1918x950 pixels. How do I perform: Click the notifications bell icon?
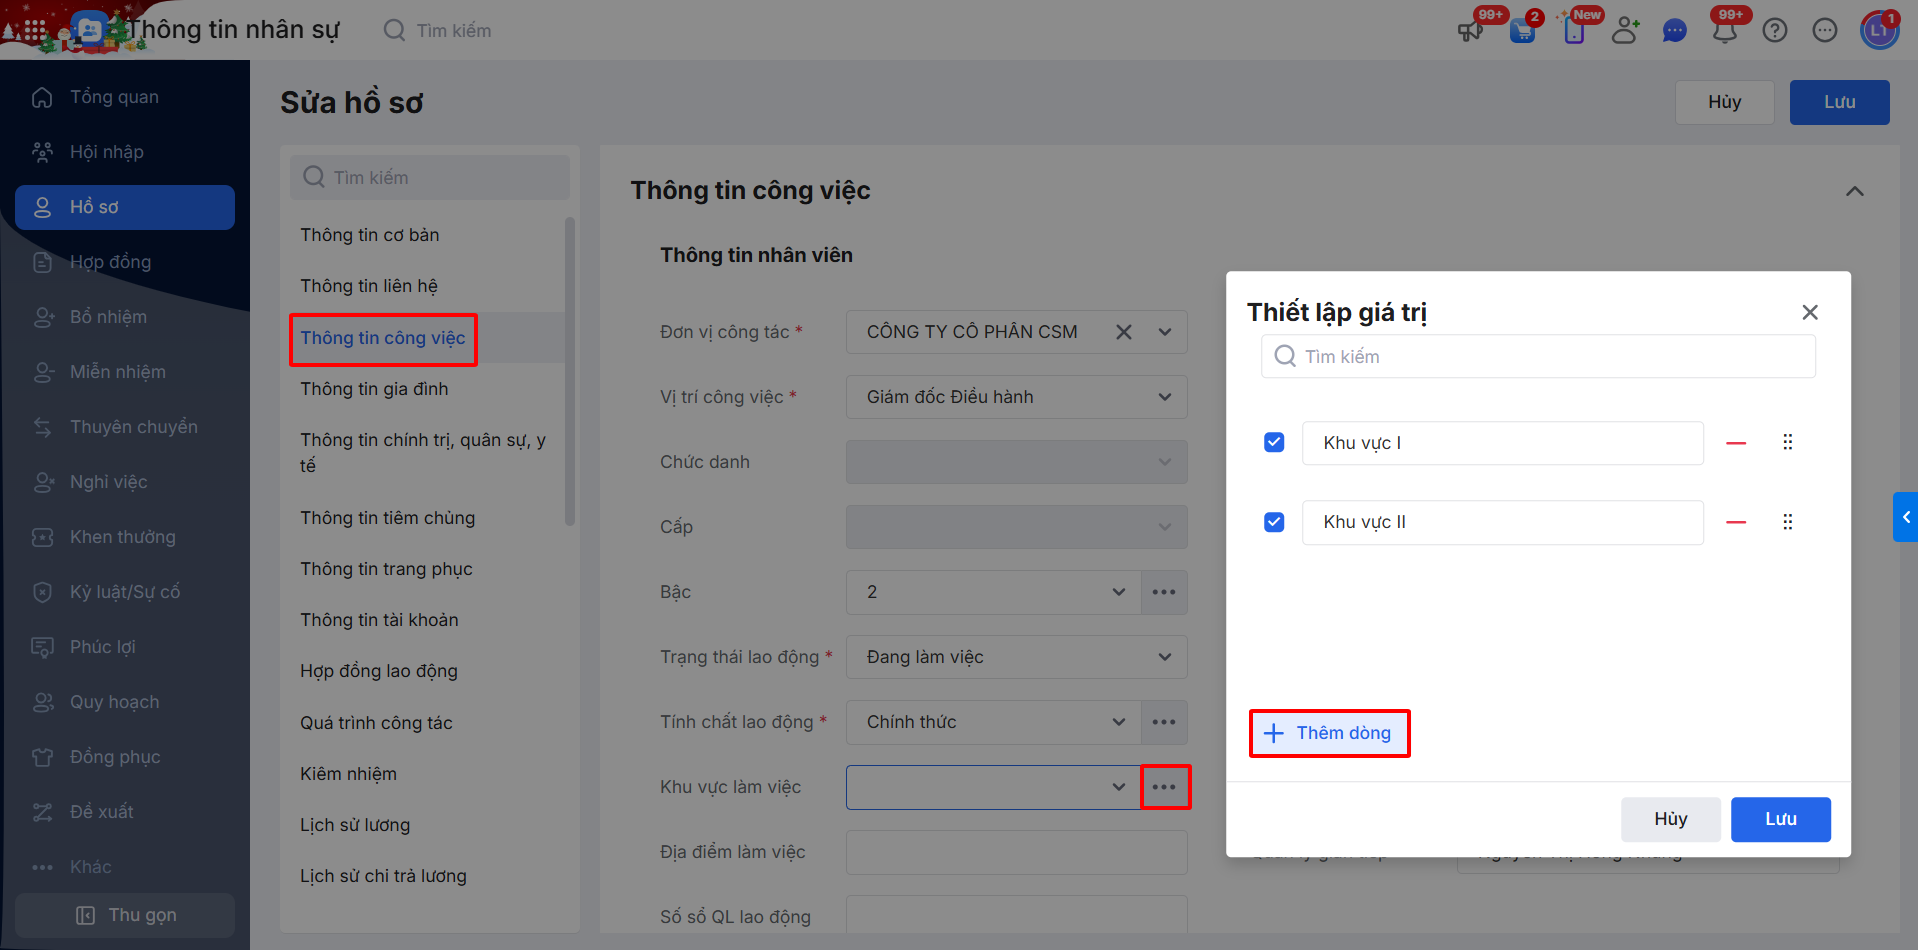click(x=1725, y=31)
